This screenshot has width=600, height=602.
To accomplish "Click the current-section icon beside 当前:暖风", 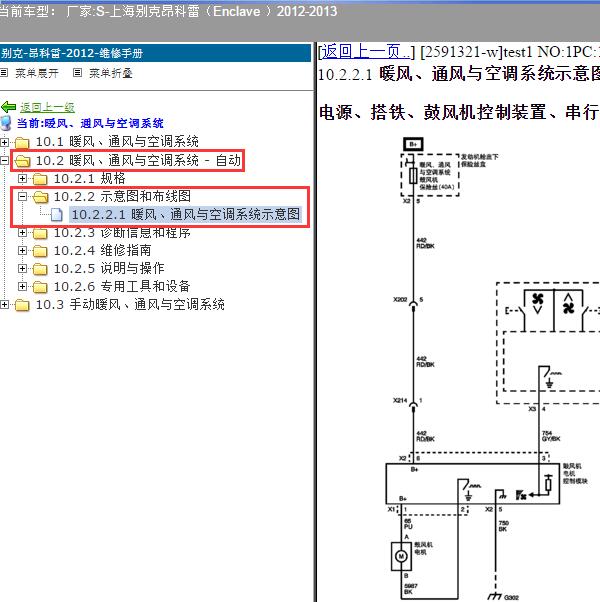I will (6, 123).
